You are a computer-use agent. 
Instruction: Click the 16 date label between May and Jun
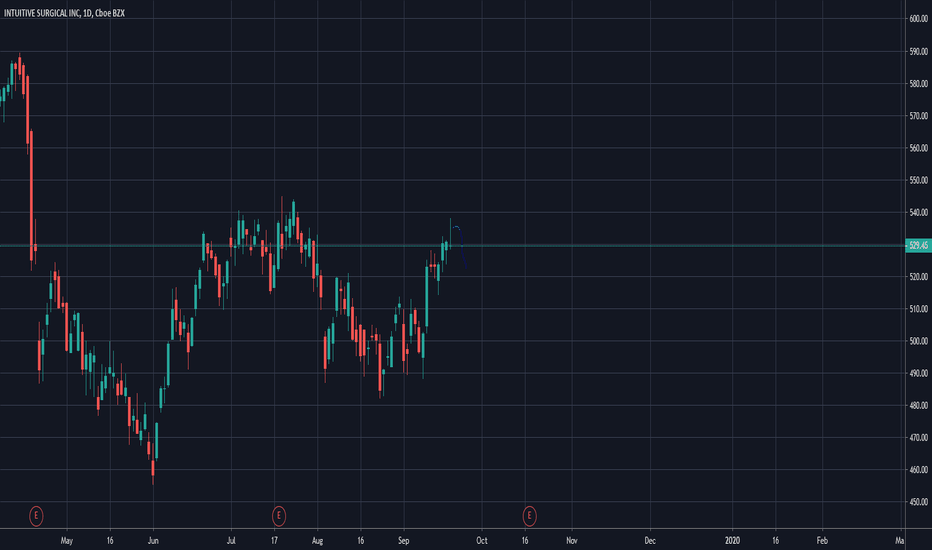coord(110,540)
